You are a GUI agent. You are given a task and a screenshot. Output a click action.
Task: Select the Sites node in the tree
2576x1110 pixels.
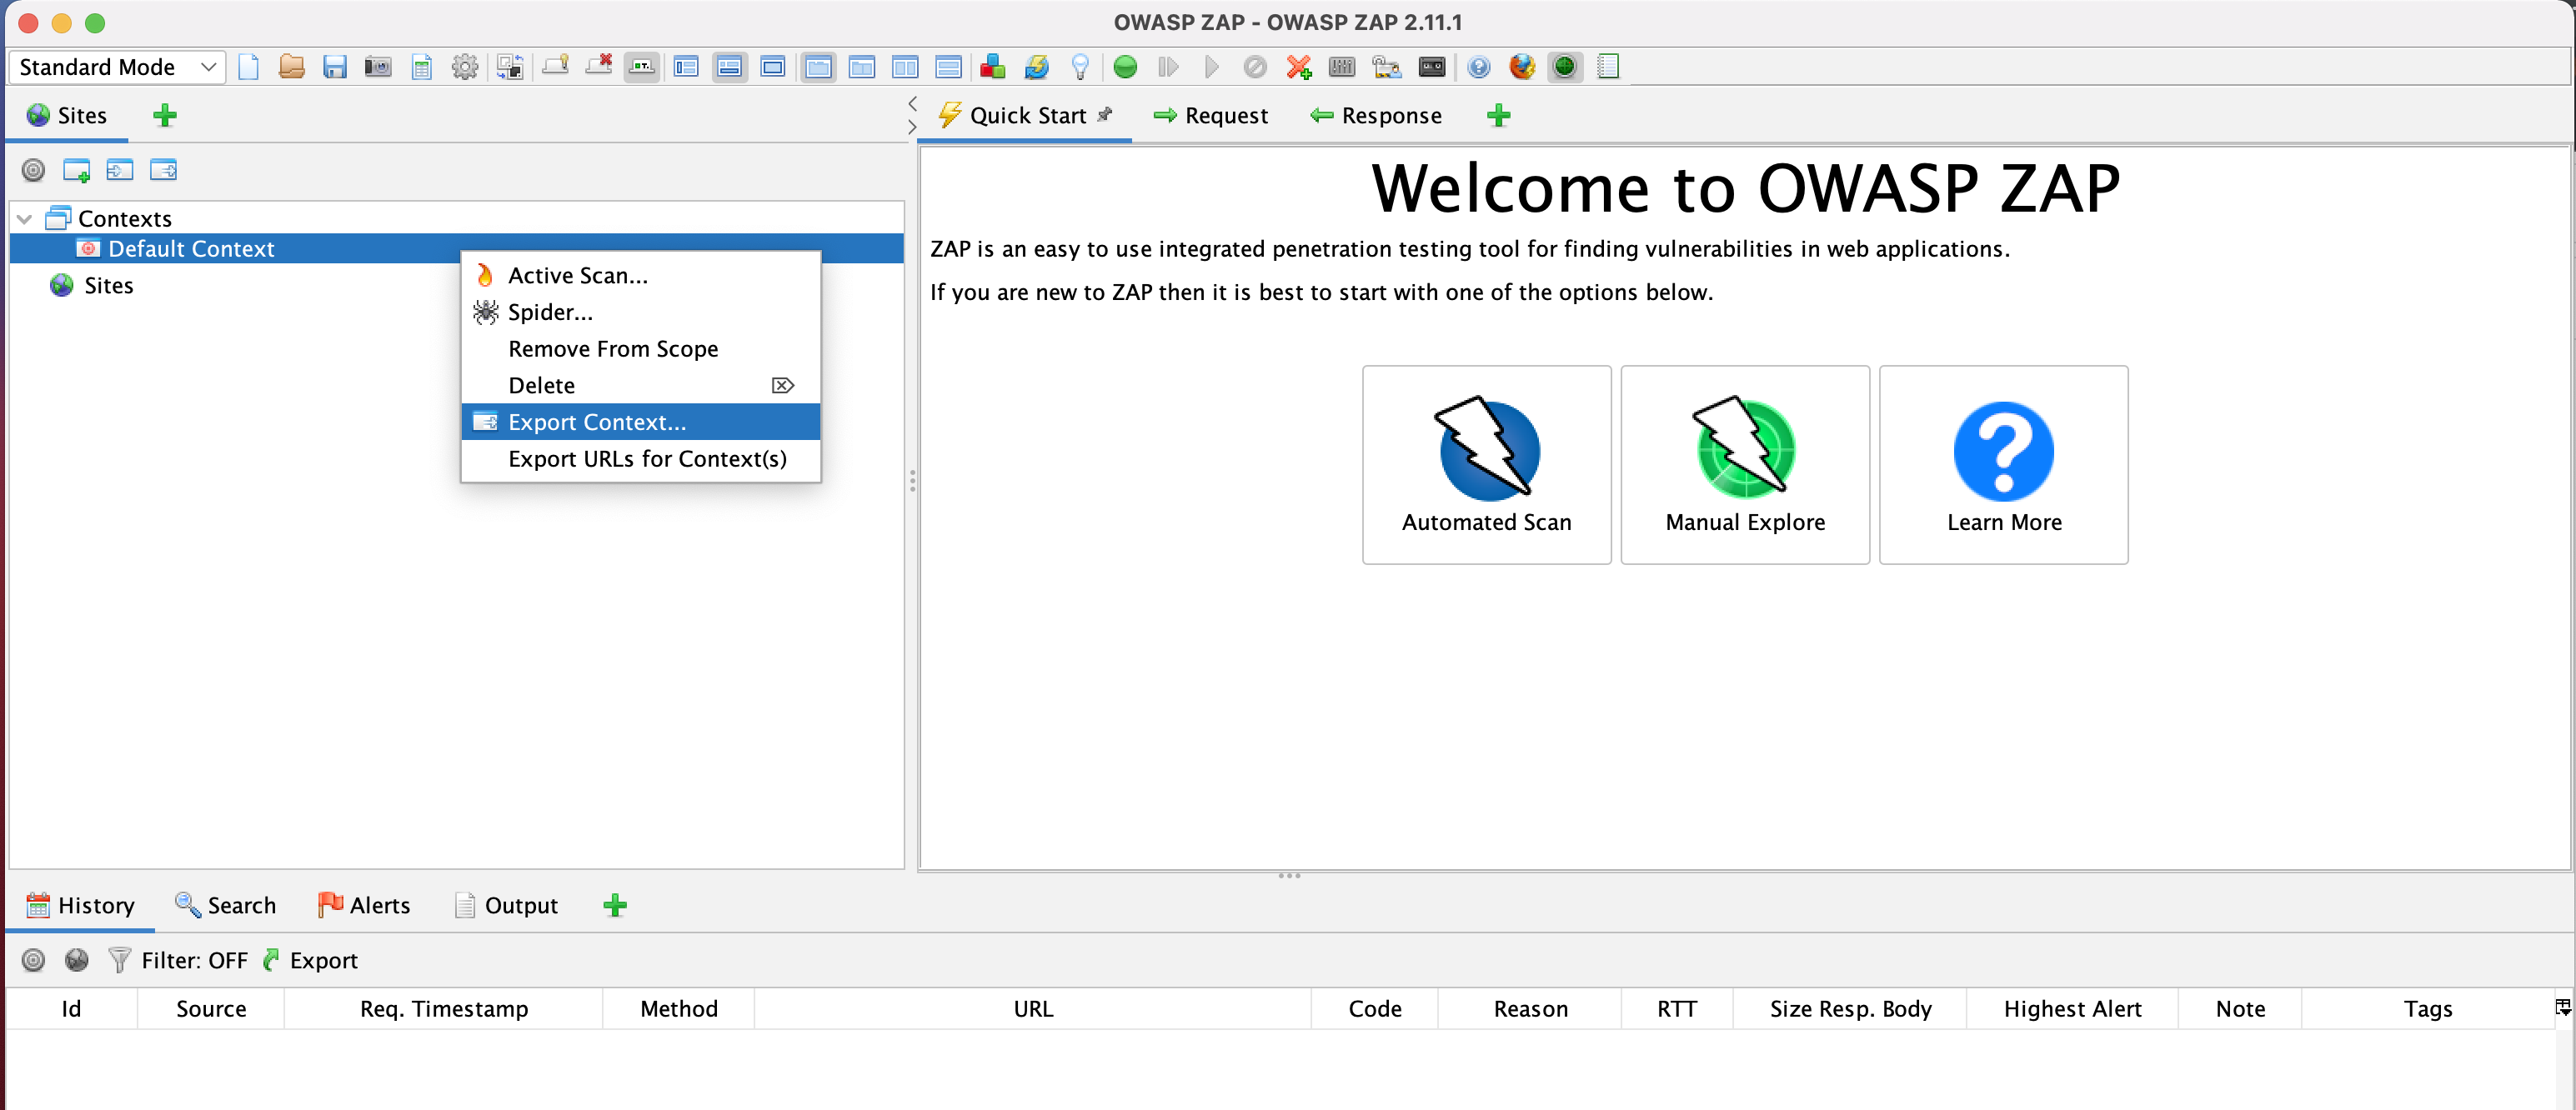click(92, 286)
